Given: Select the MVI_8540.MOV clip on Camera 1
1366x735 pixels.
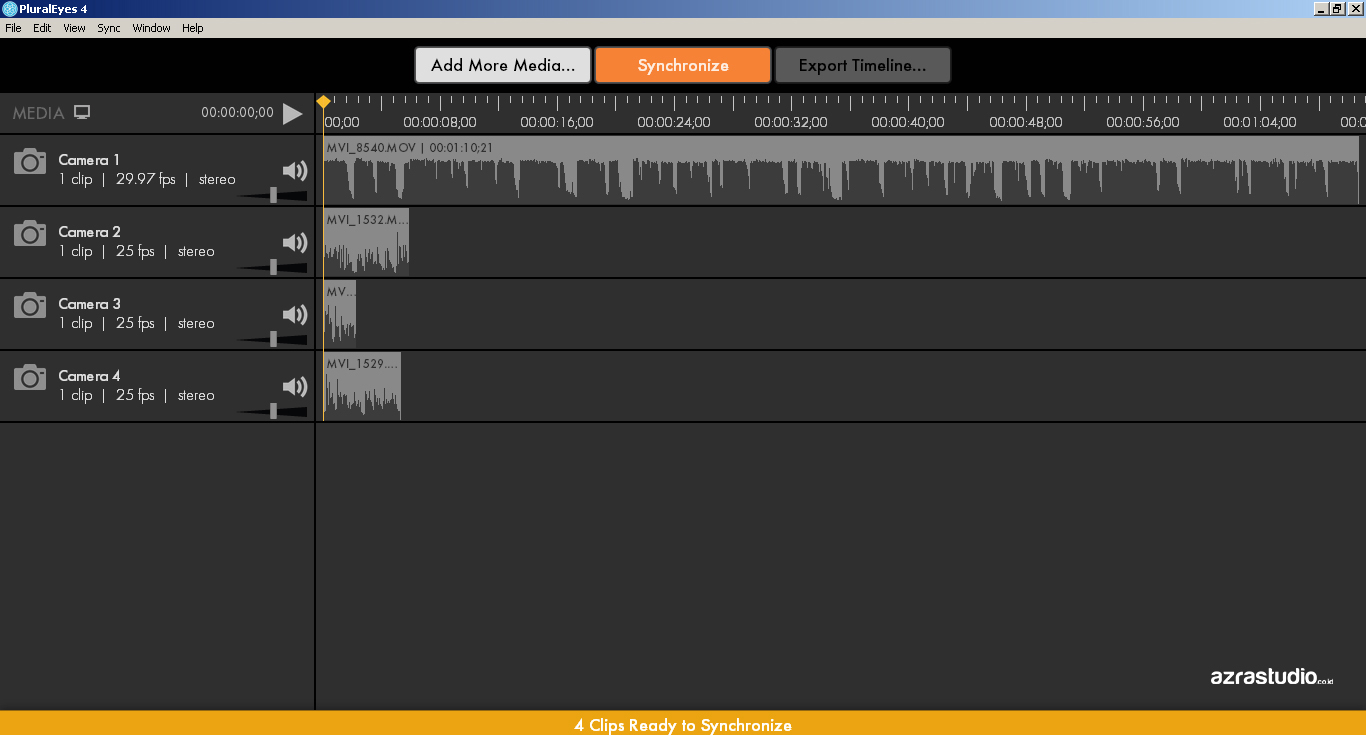Looking at the screenshot, I should click(x=841, y=170).
